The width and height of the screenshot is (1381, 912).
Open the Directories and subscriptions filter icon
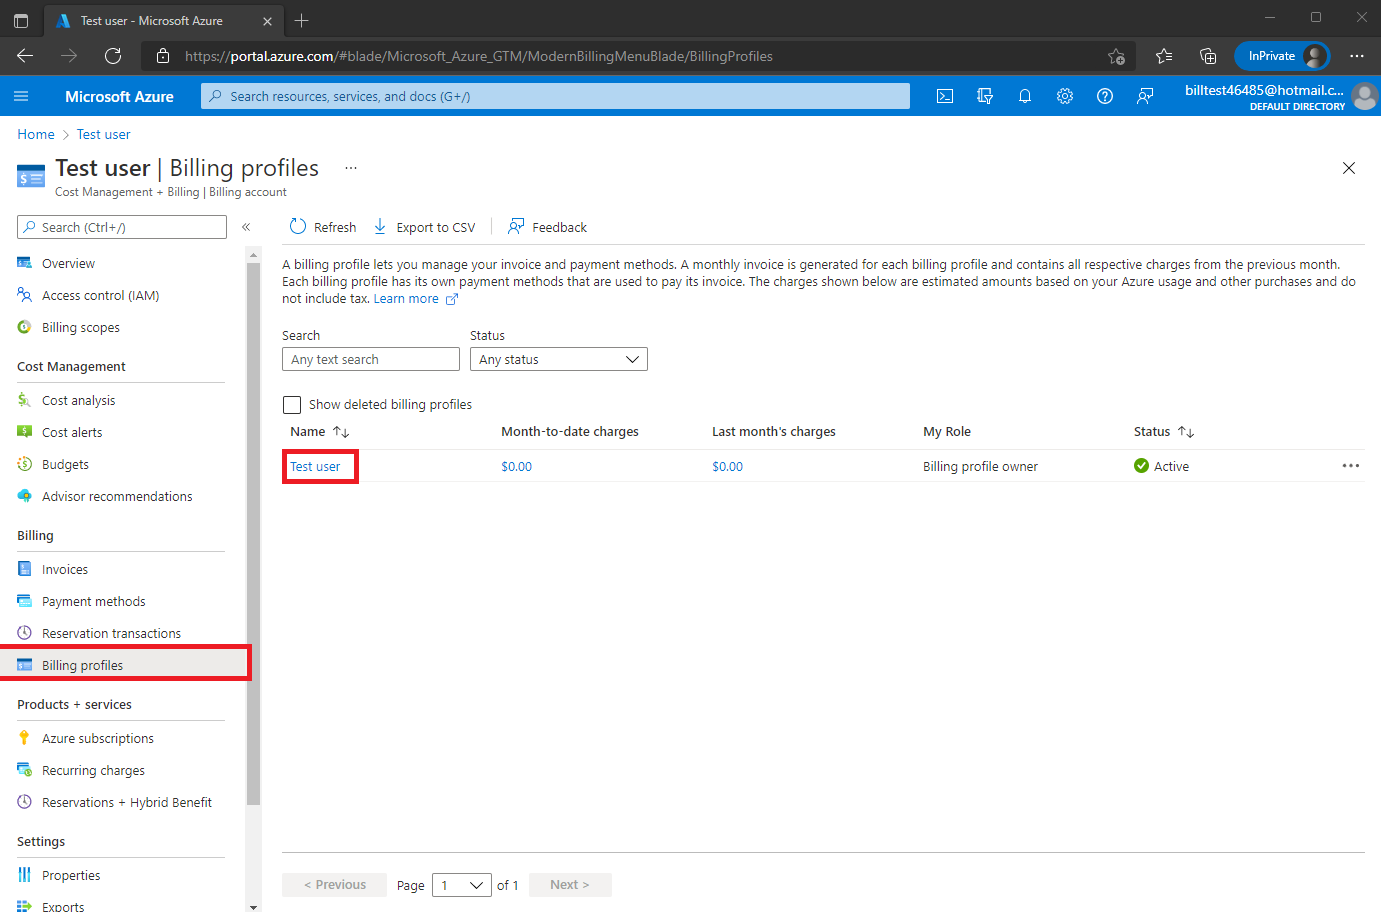tap(985, 96)
